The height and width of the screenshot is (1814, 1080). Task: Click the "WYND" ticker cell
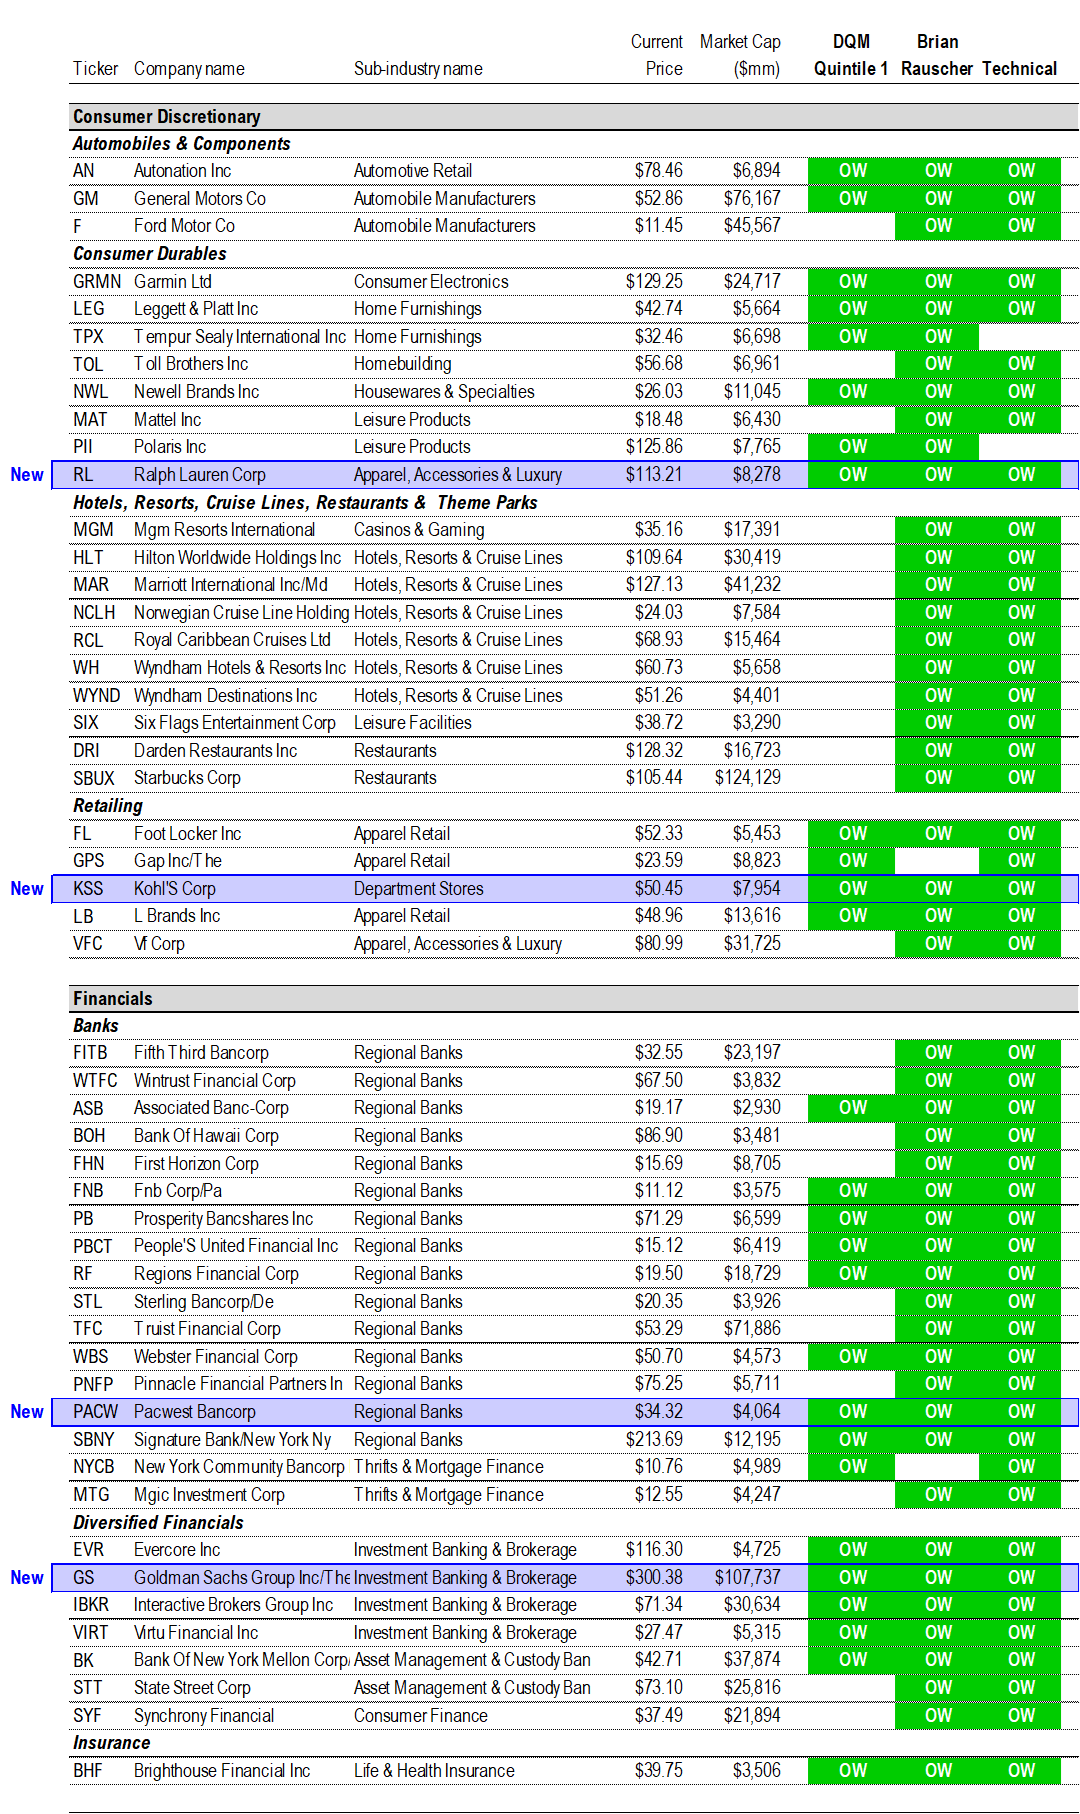(x=97, y=696)
